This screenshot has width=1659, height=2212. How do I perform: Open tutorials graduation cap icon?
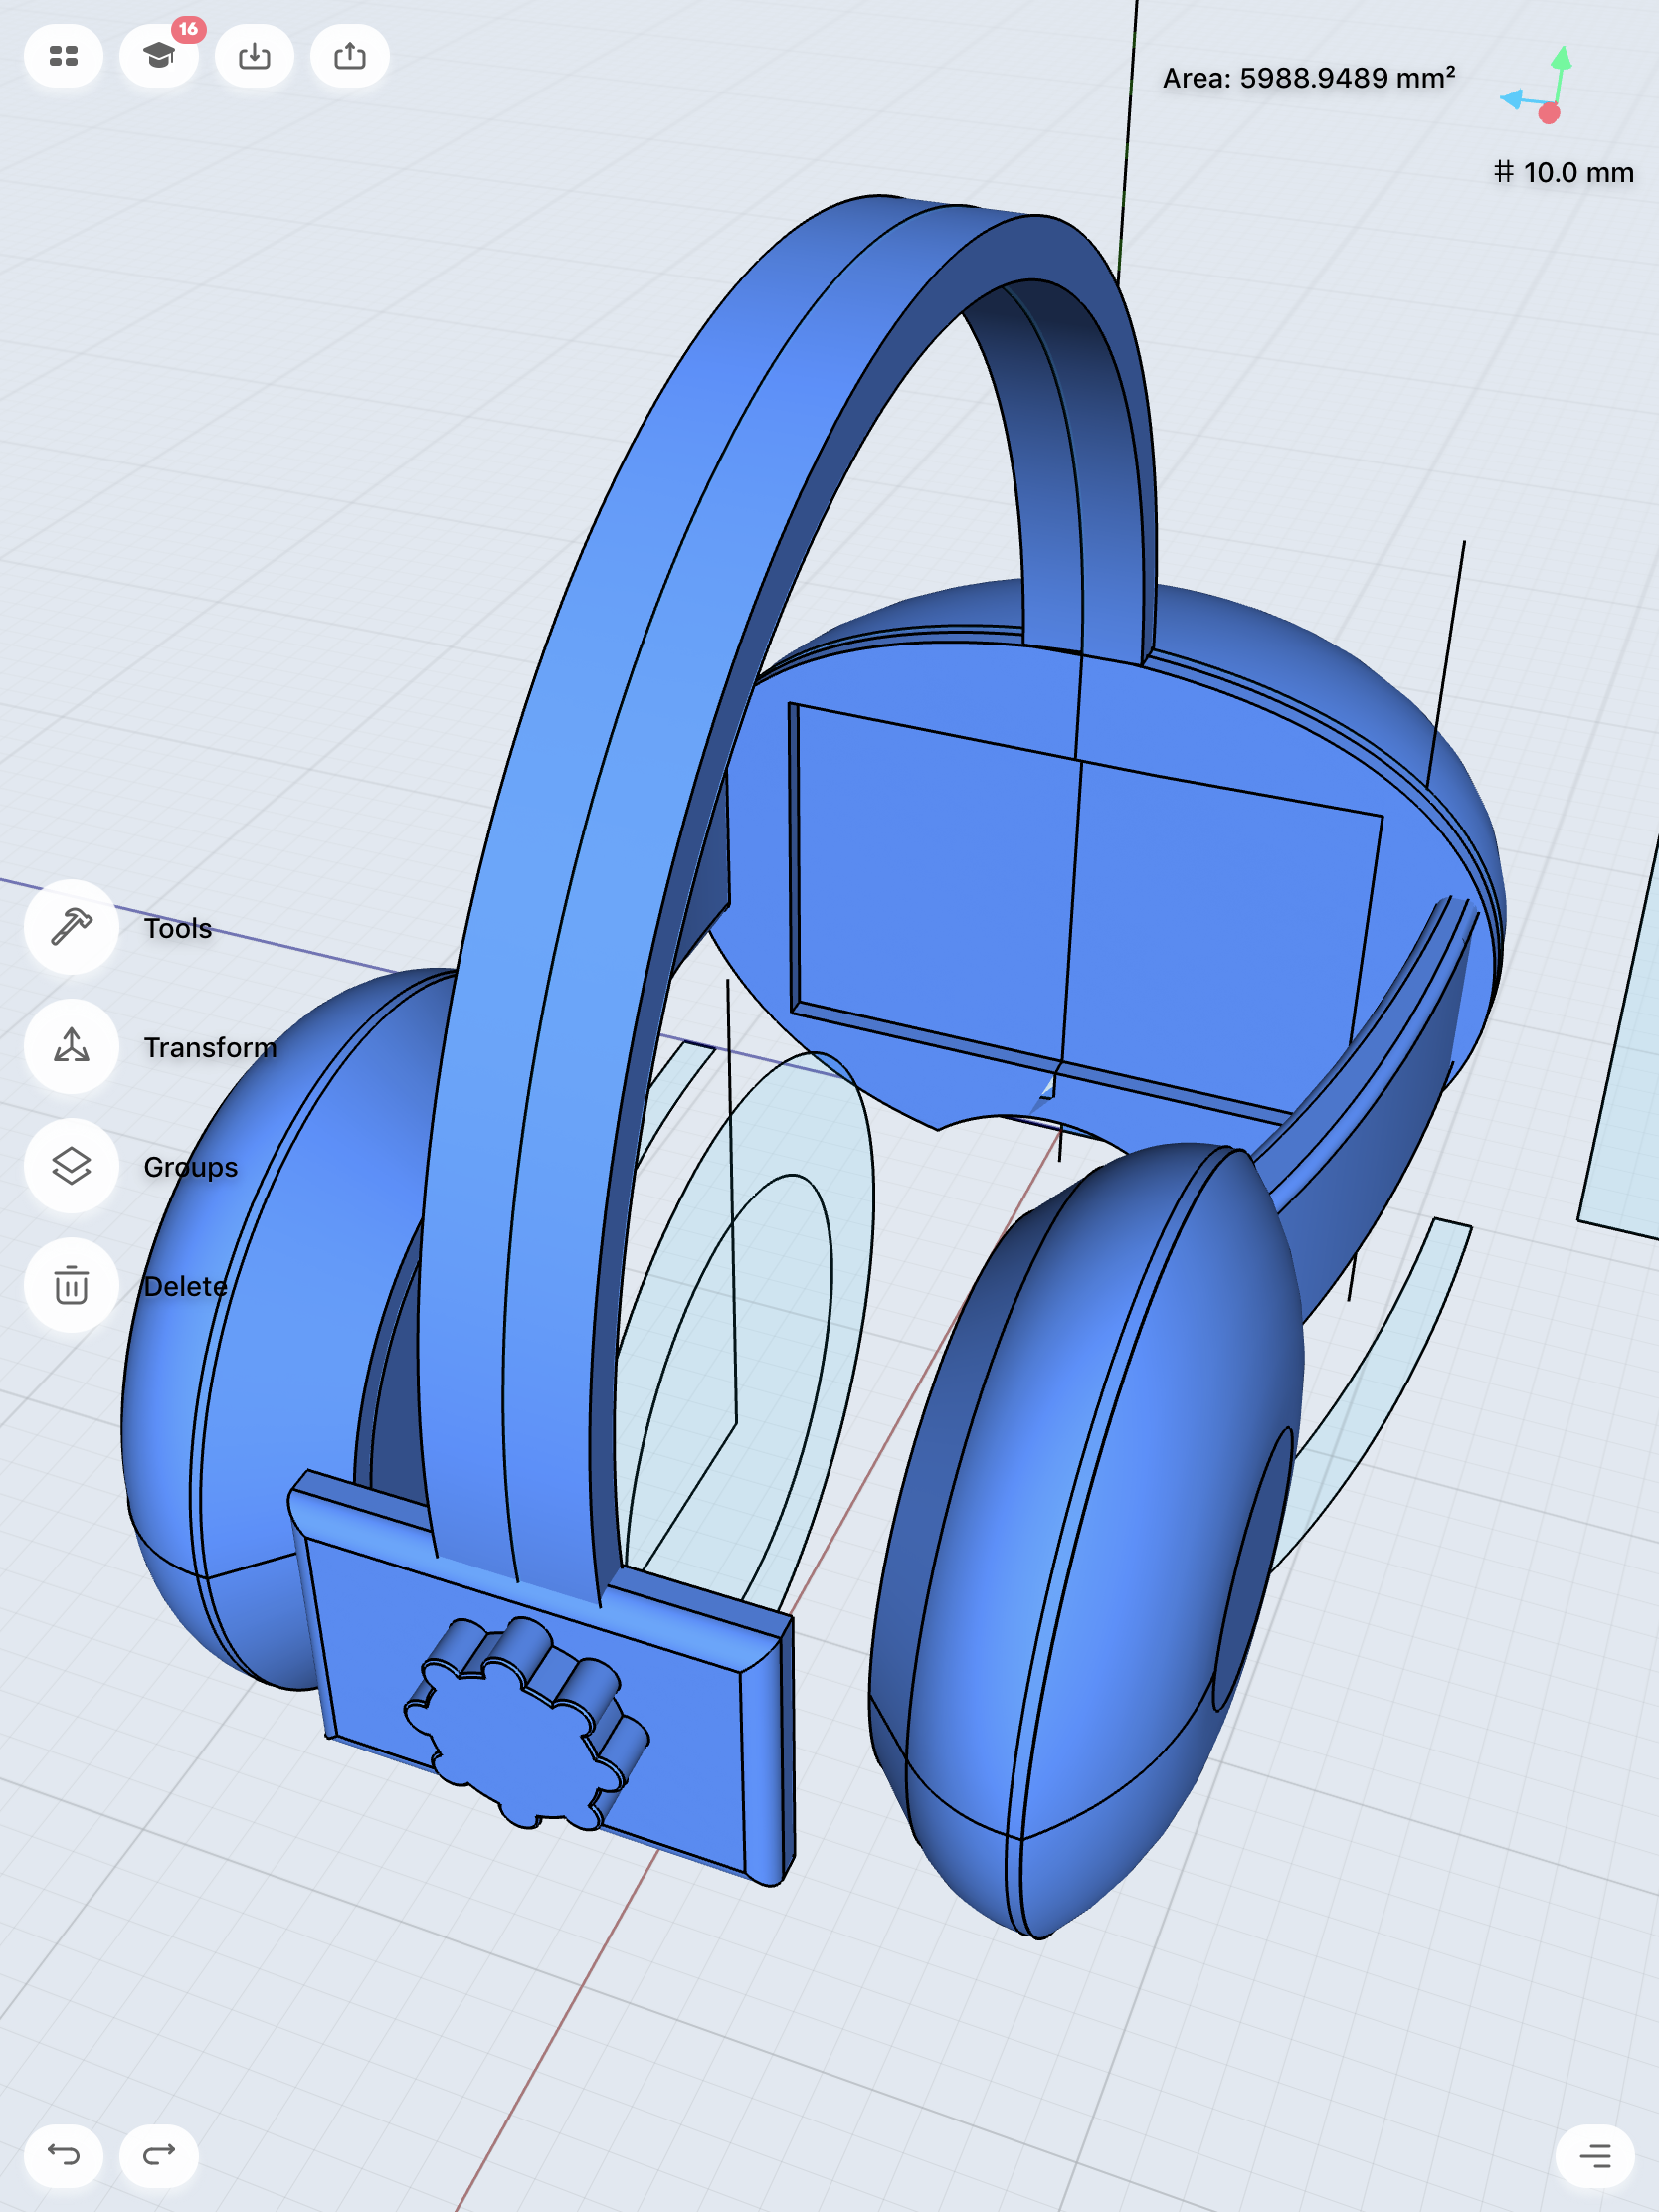158,56
